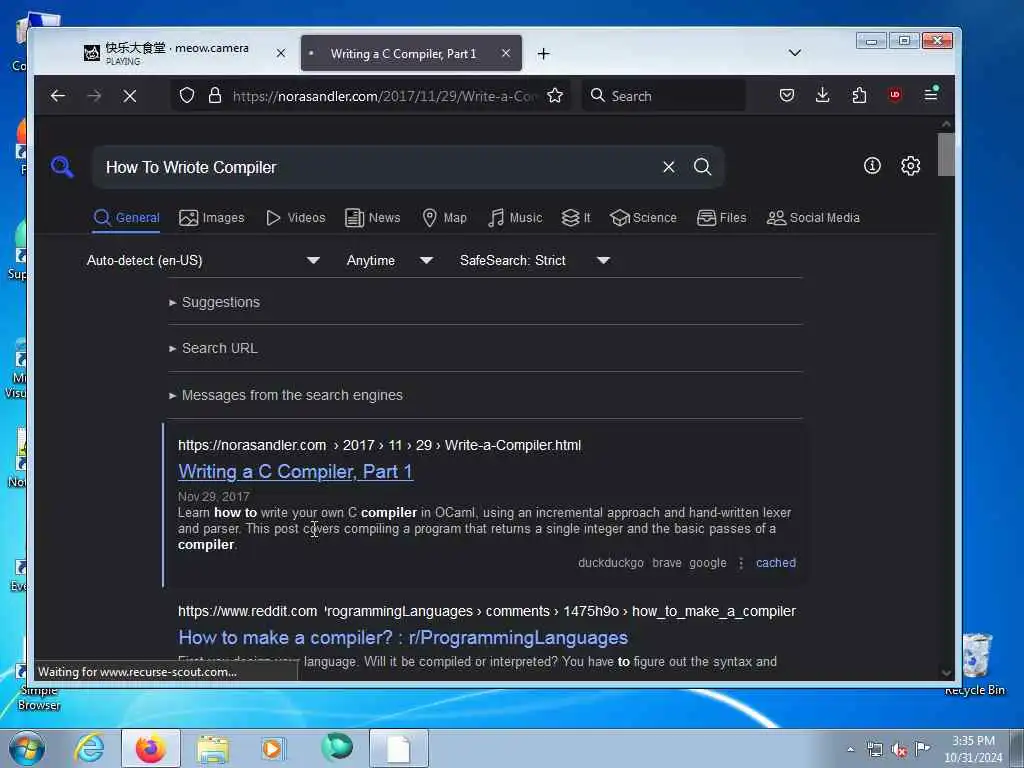Close the meow.camera tab
Screen dimensions: 1024x768
(x=281, y=54)
